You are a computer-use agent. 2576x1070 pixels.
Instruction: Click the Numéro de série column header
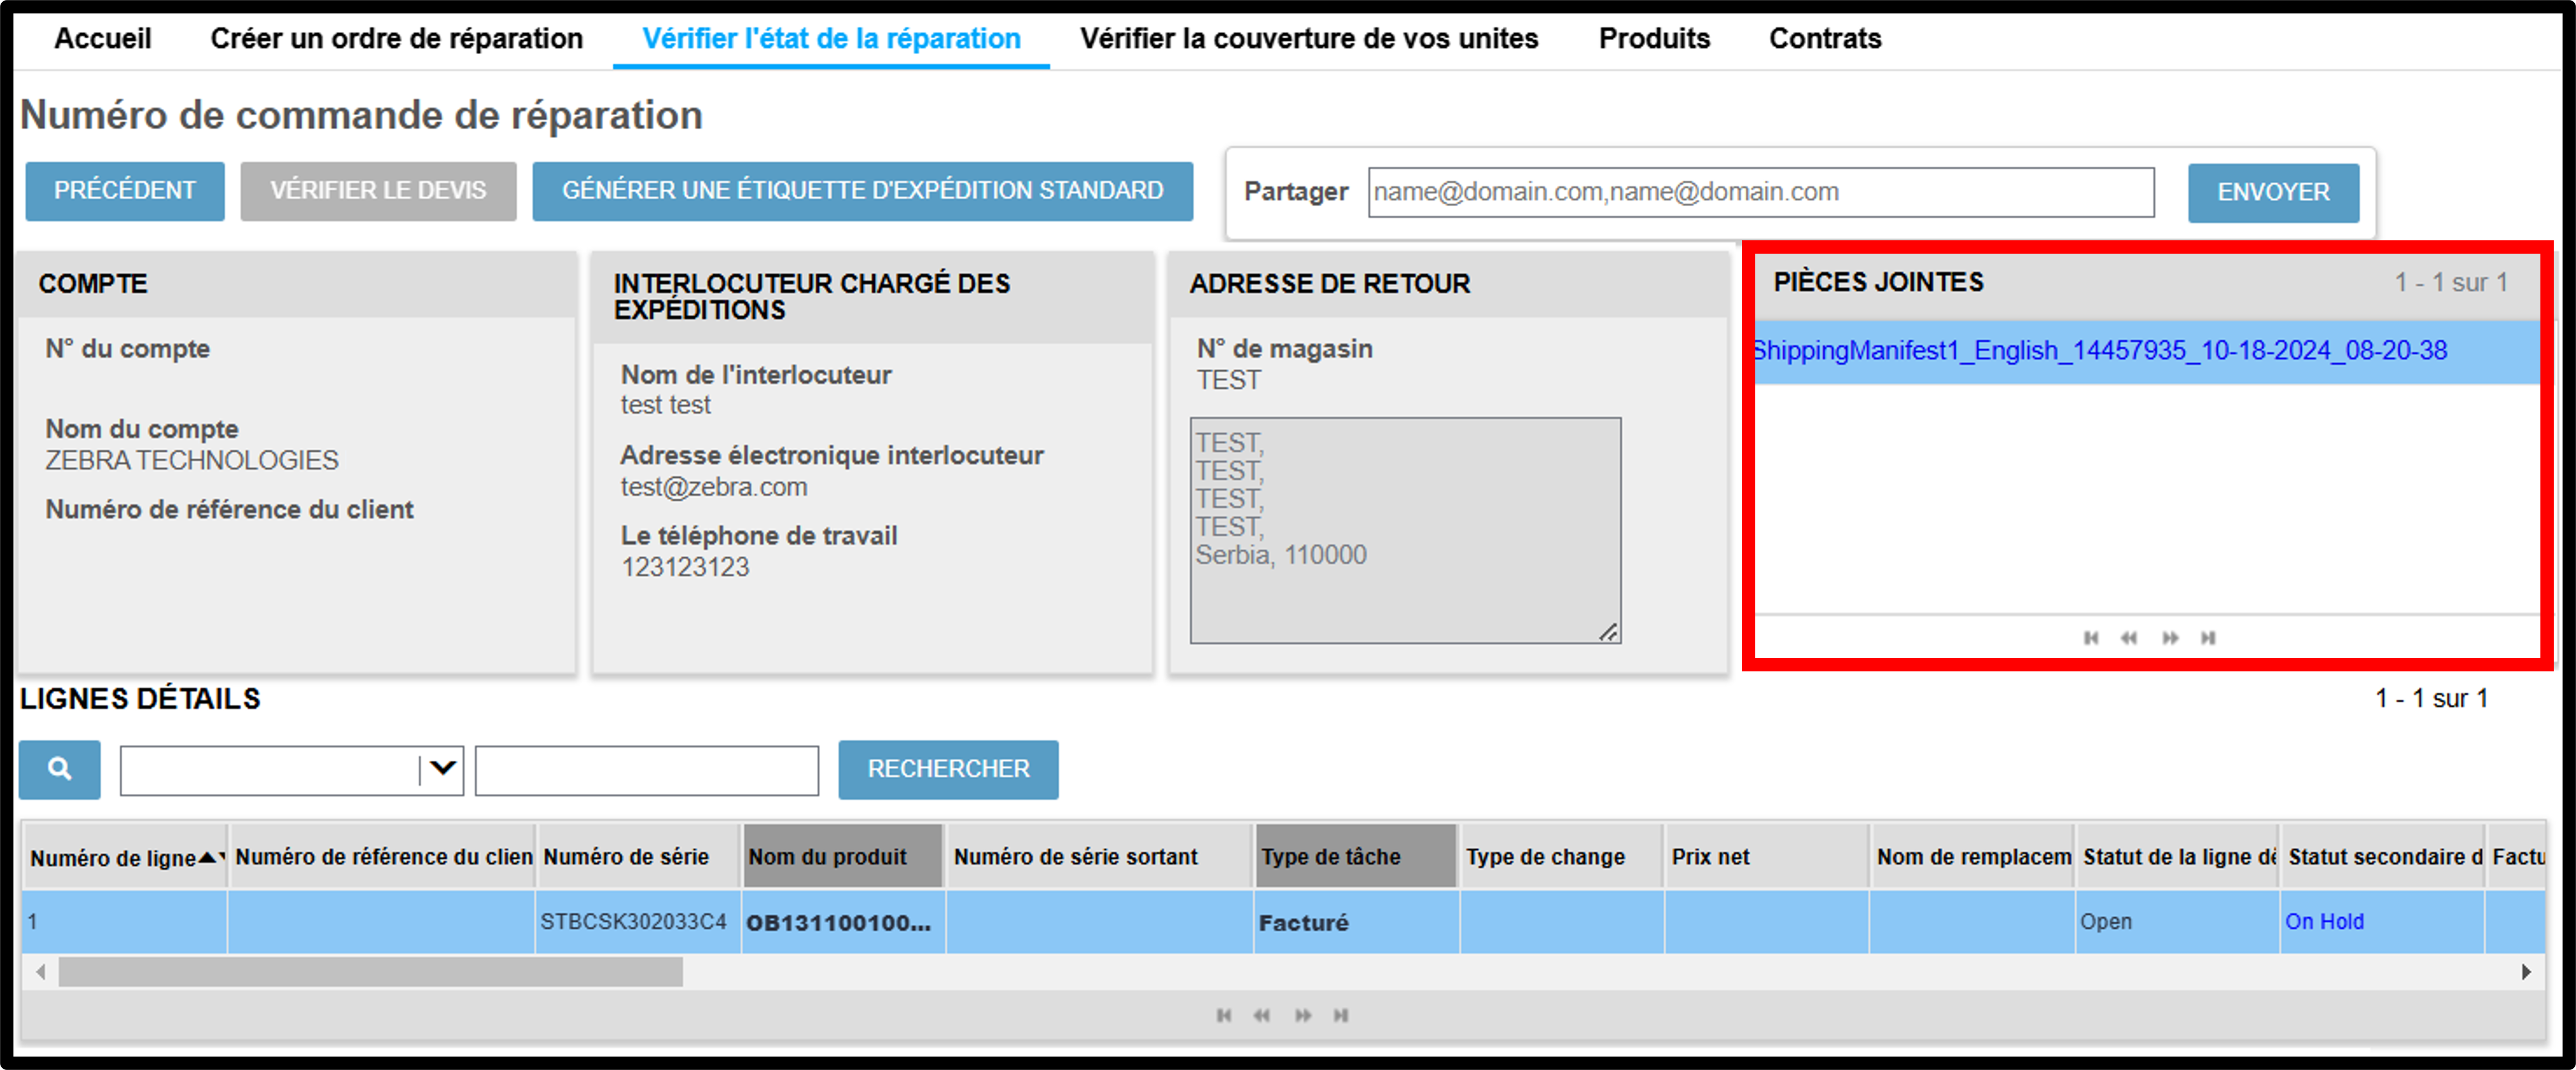[x=638, y=857]
